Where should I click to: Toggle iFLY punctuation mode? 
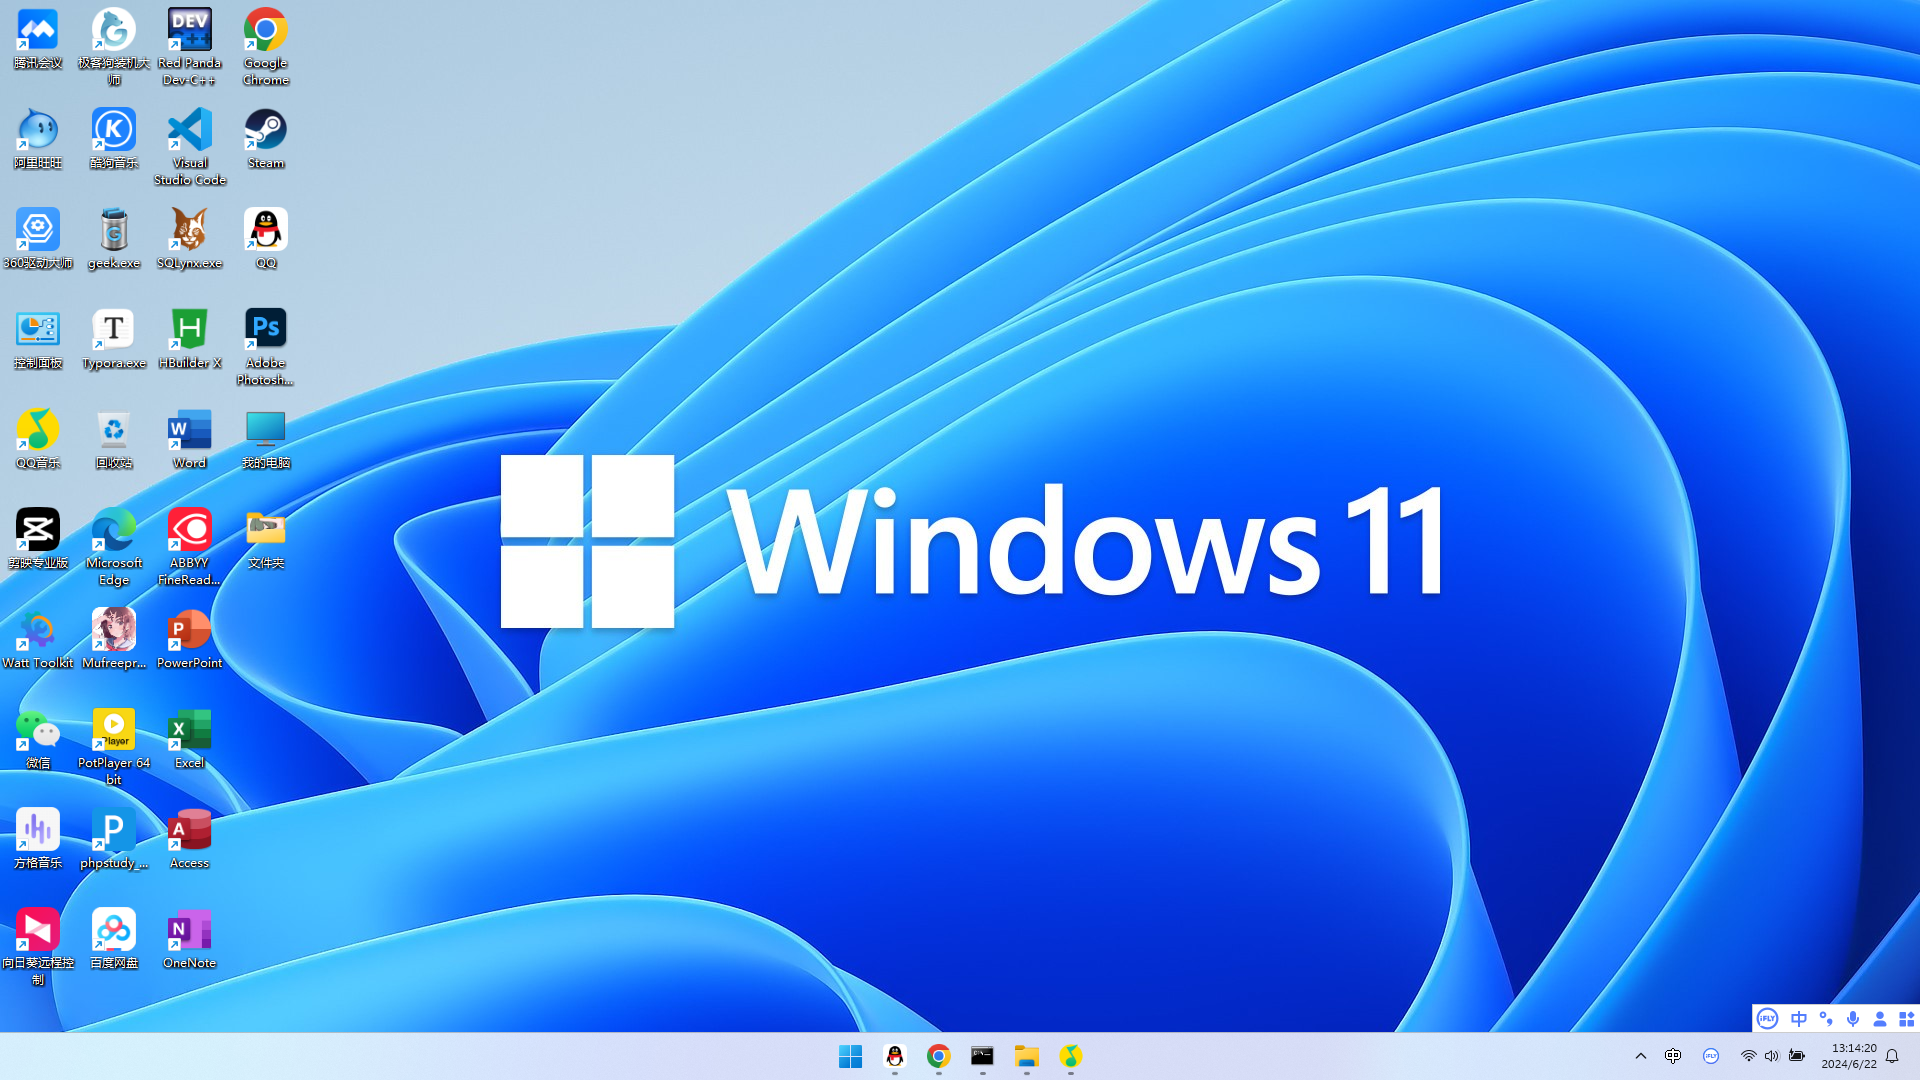(1826, 1018)
